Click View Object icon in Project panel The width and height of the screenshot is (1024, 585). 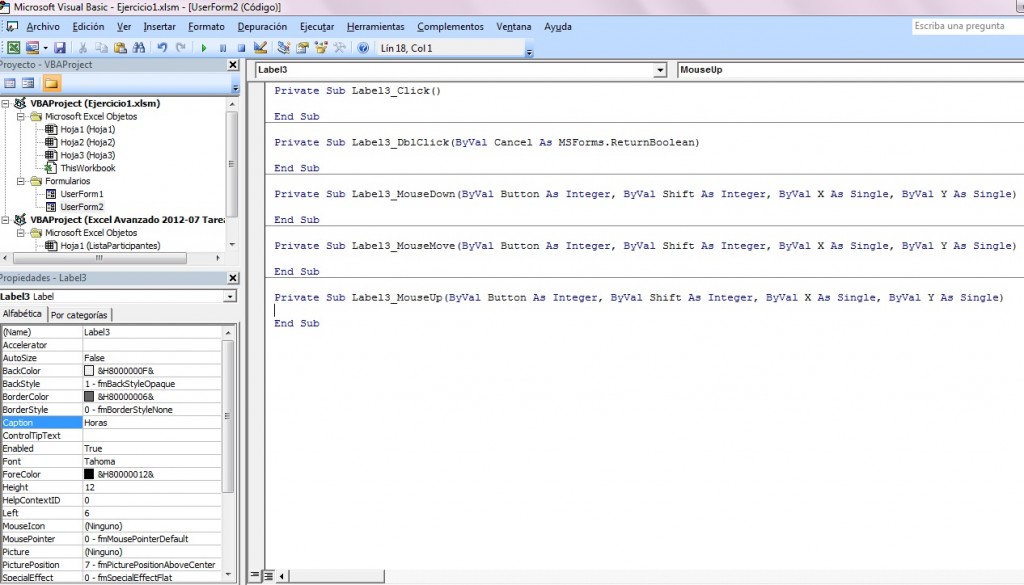pyautogui.click(x=28, y=83)
